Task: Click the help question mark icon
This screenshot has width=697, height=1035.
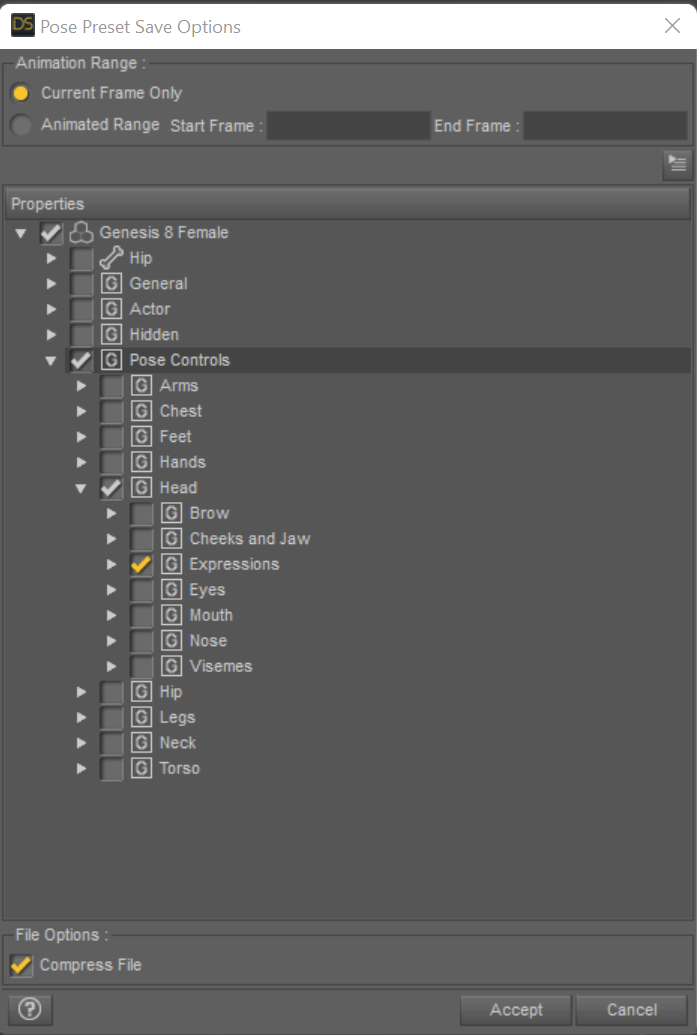Action: [x=29, y=1009]
